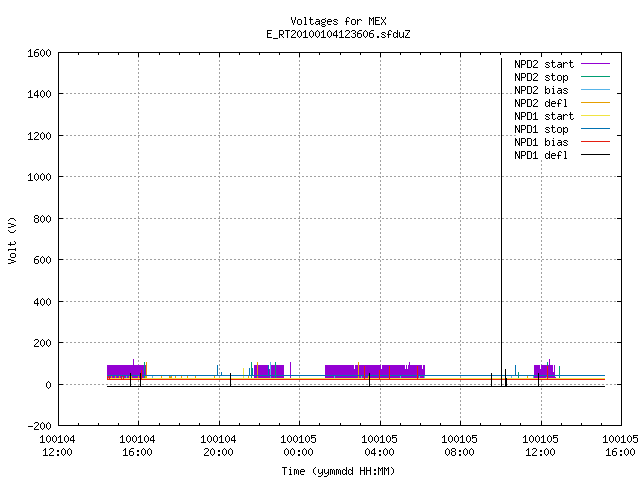Click the orange NPD2 defl legend line
Screen dimensions: 640x480
(595, 102)
